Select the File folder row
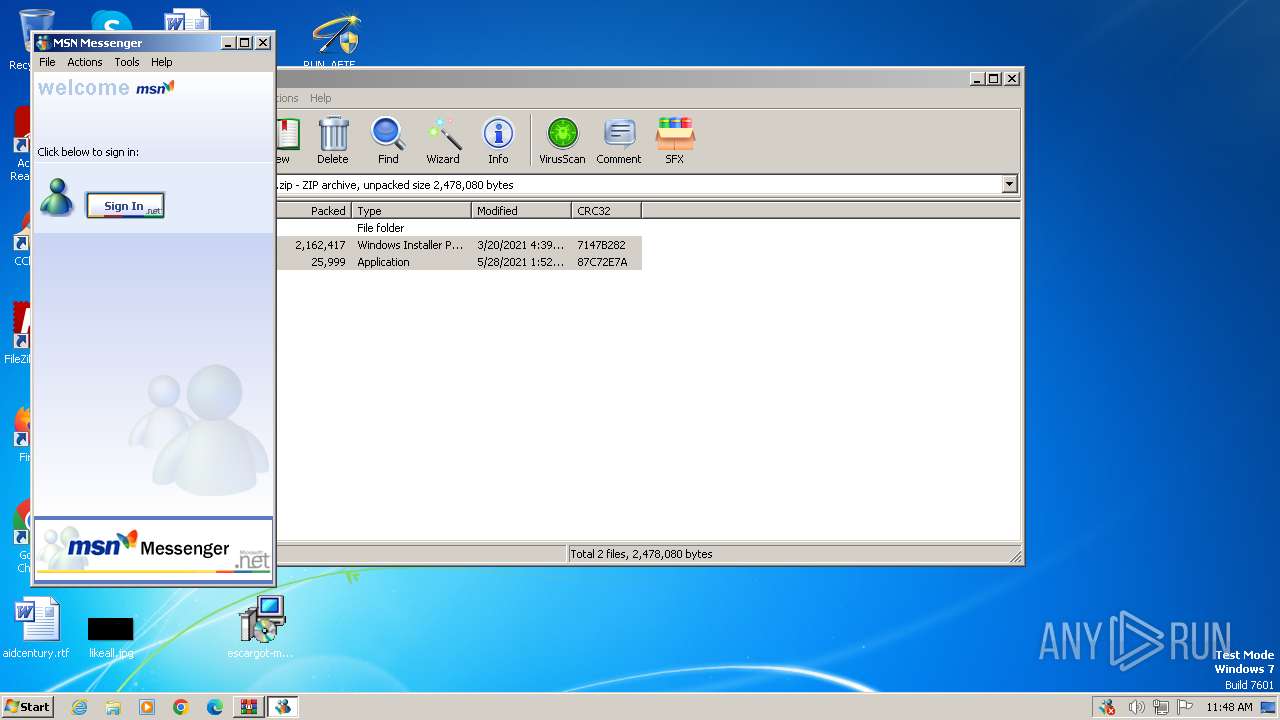The image size is (1280, 720). coord(459,228)
